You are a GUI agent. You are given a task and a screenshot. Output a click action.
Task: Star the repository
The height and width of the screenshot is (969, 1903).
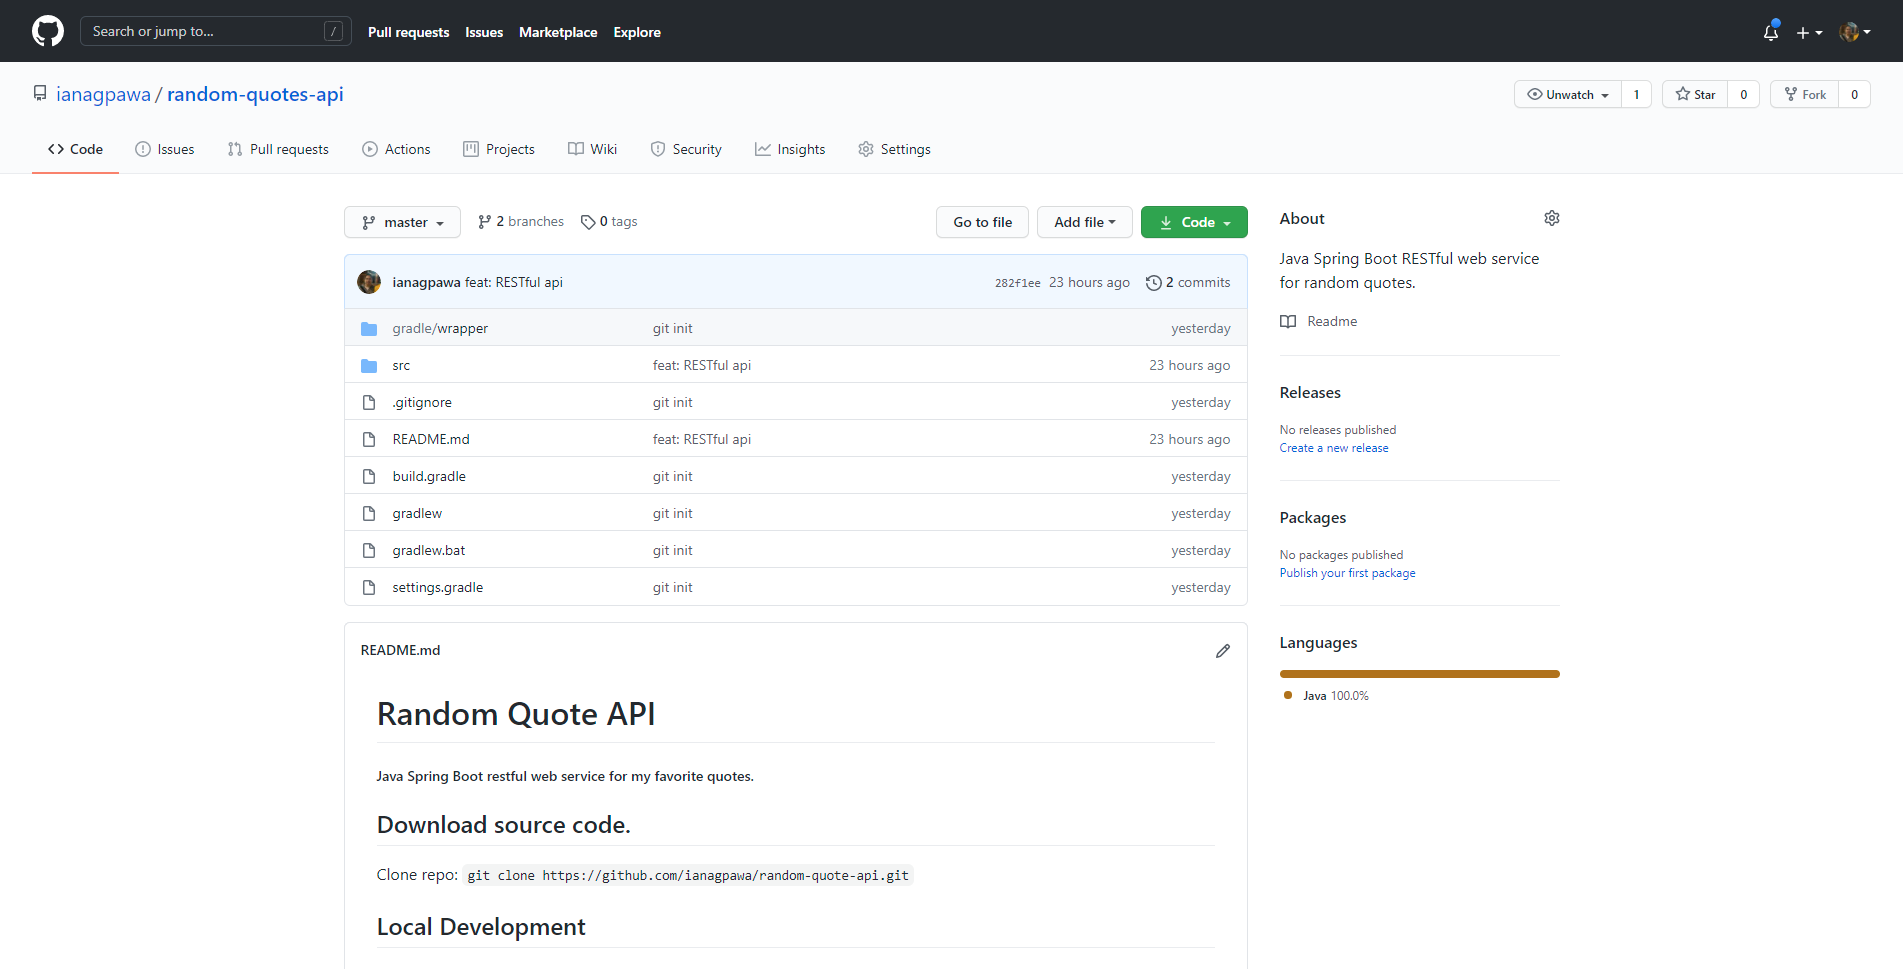pyautogui.click(x=1695, y=94)
